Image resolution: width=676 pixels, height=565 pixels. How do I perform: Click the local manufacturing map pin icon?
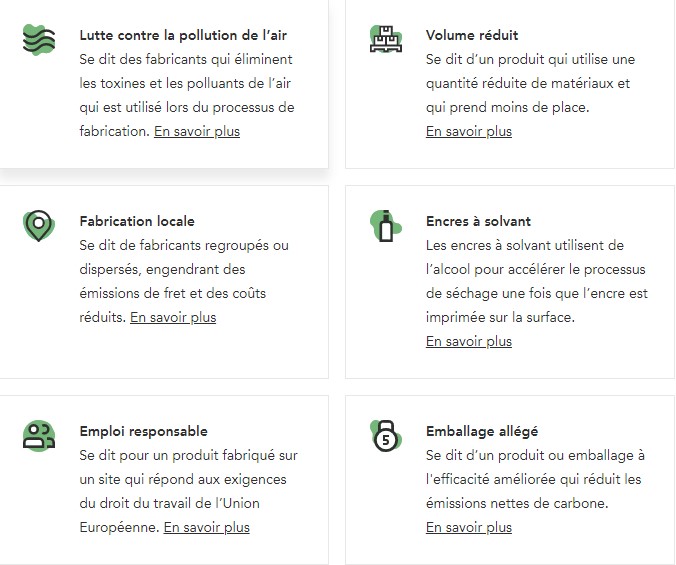pyautogui.click(x=38, y=226)
